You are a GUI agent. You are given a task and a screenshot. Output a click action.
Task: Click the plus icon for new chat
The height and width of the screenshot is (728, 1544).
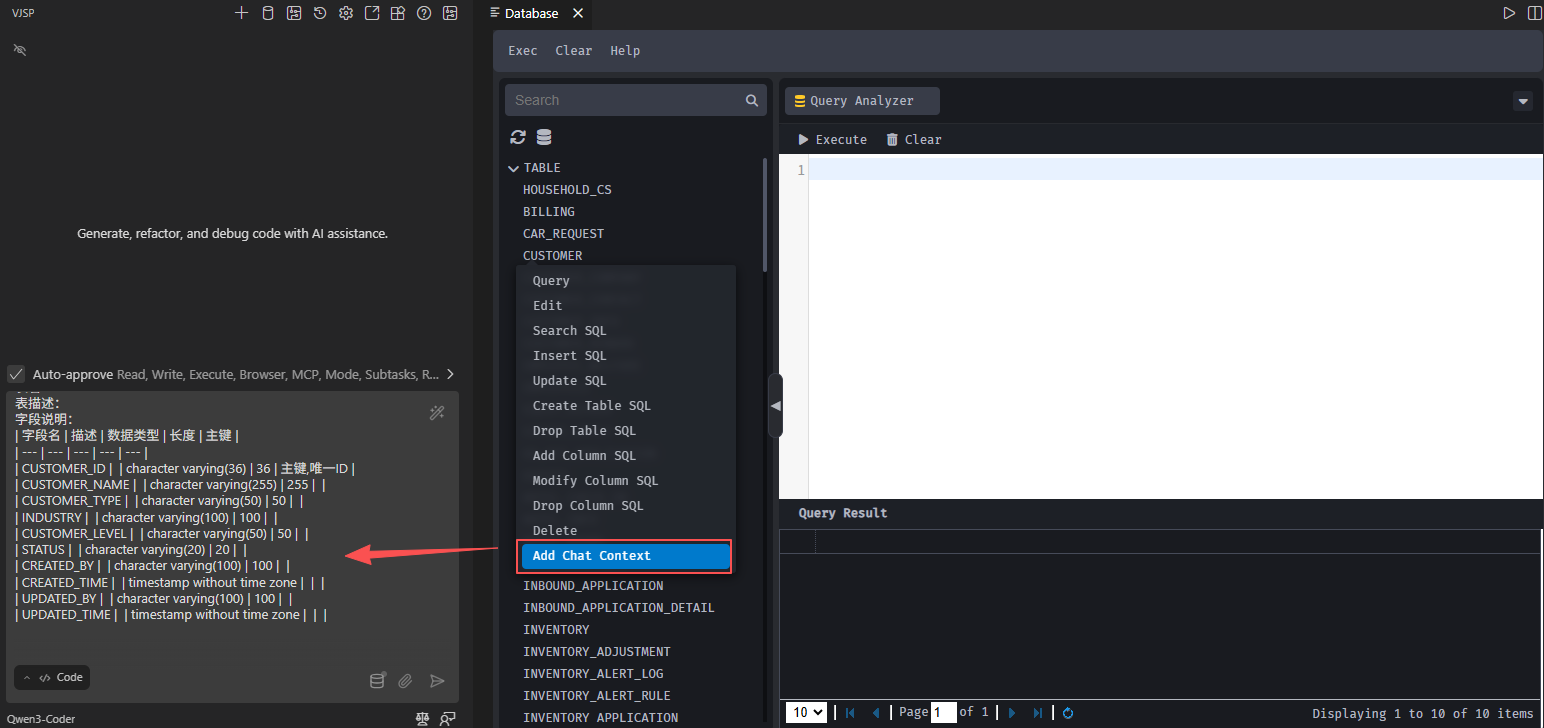click(241, 13)
